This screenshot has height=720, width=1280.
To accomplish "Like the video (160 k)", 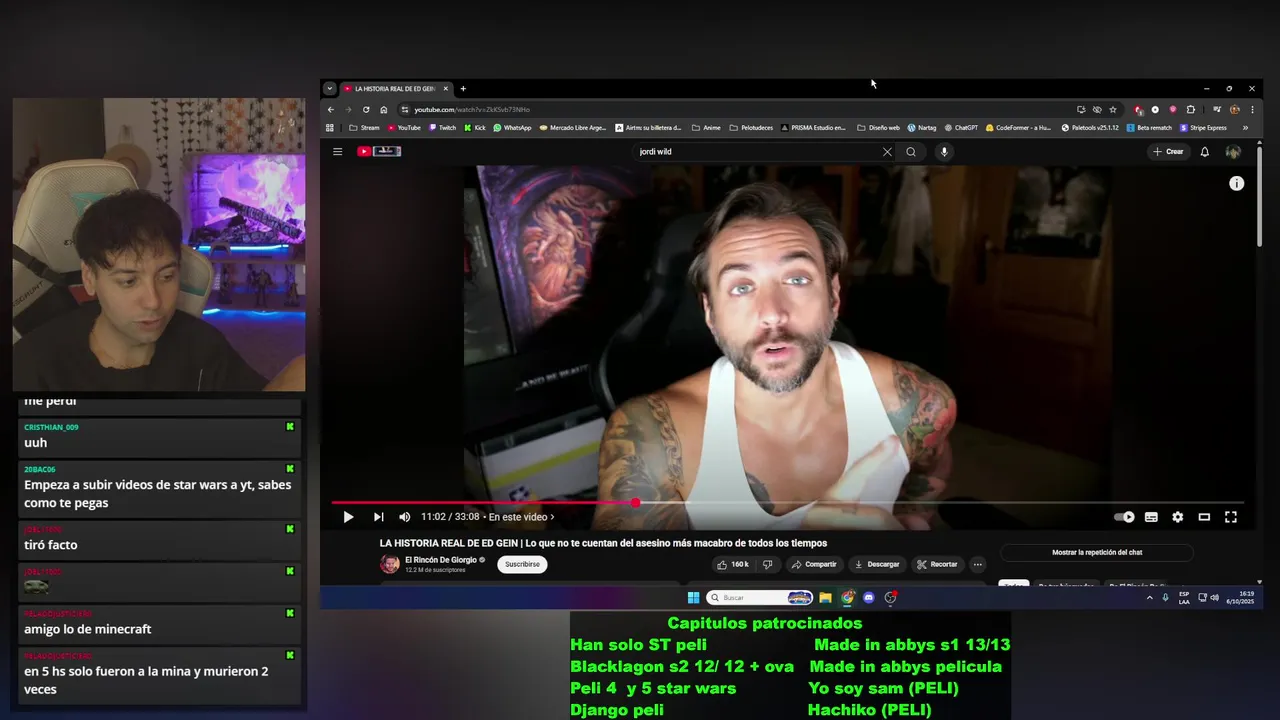I will pyautogui.click(x=733, y=564).
